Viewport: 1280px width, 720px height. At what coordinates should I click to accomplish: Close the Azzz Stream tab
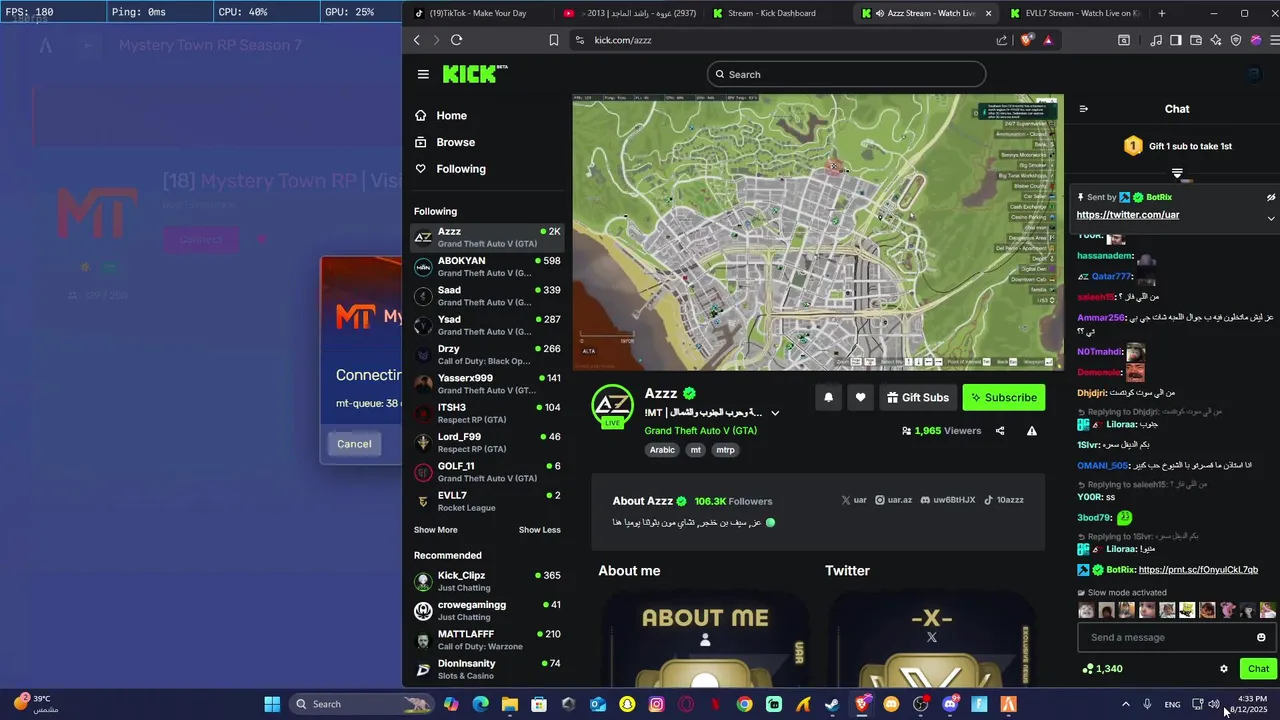989,13
